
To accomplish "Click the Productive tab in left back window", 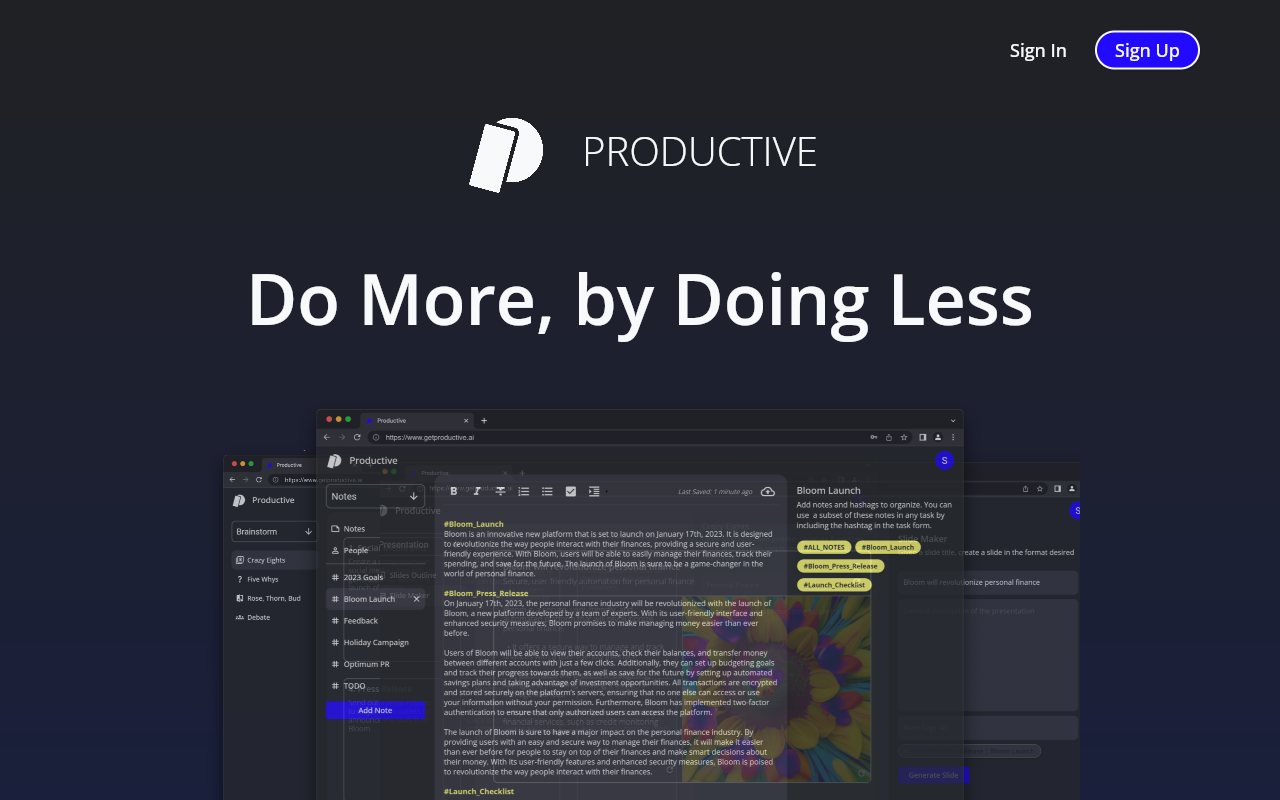I will coord(290,464).
